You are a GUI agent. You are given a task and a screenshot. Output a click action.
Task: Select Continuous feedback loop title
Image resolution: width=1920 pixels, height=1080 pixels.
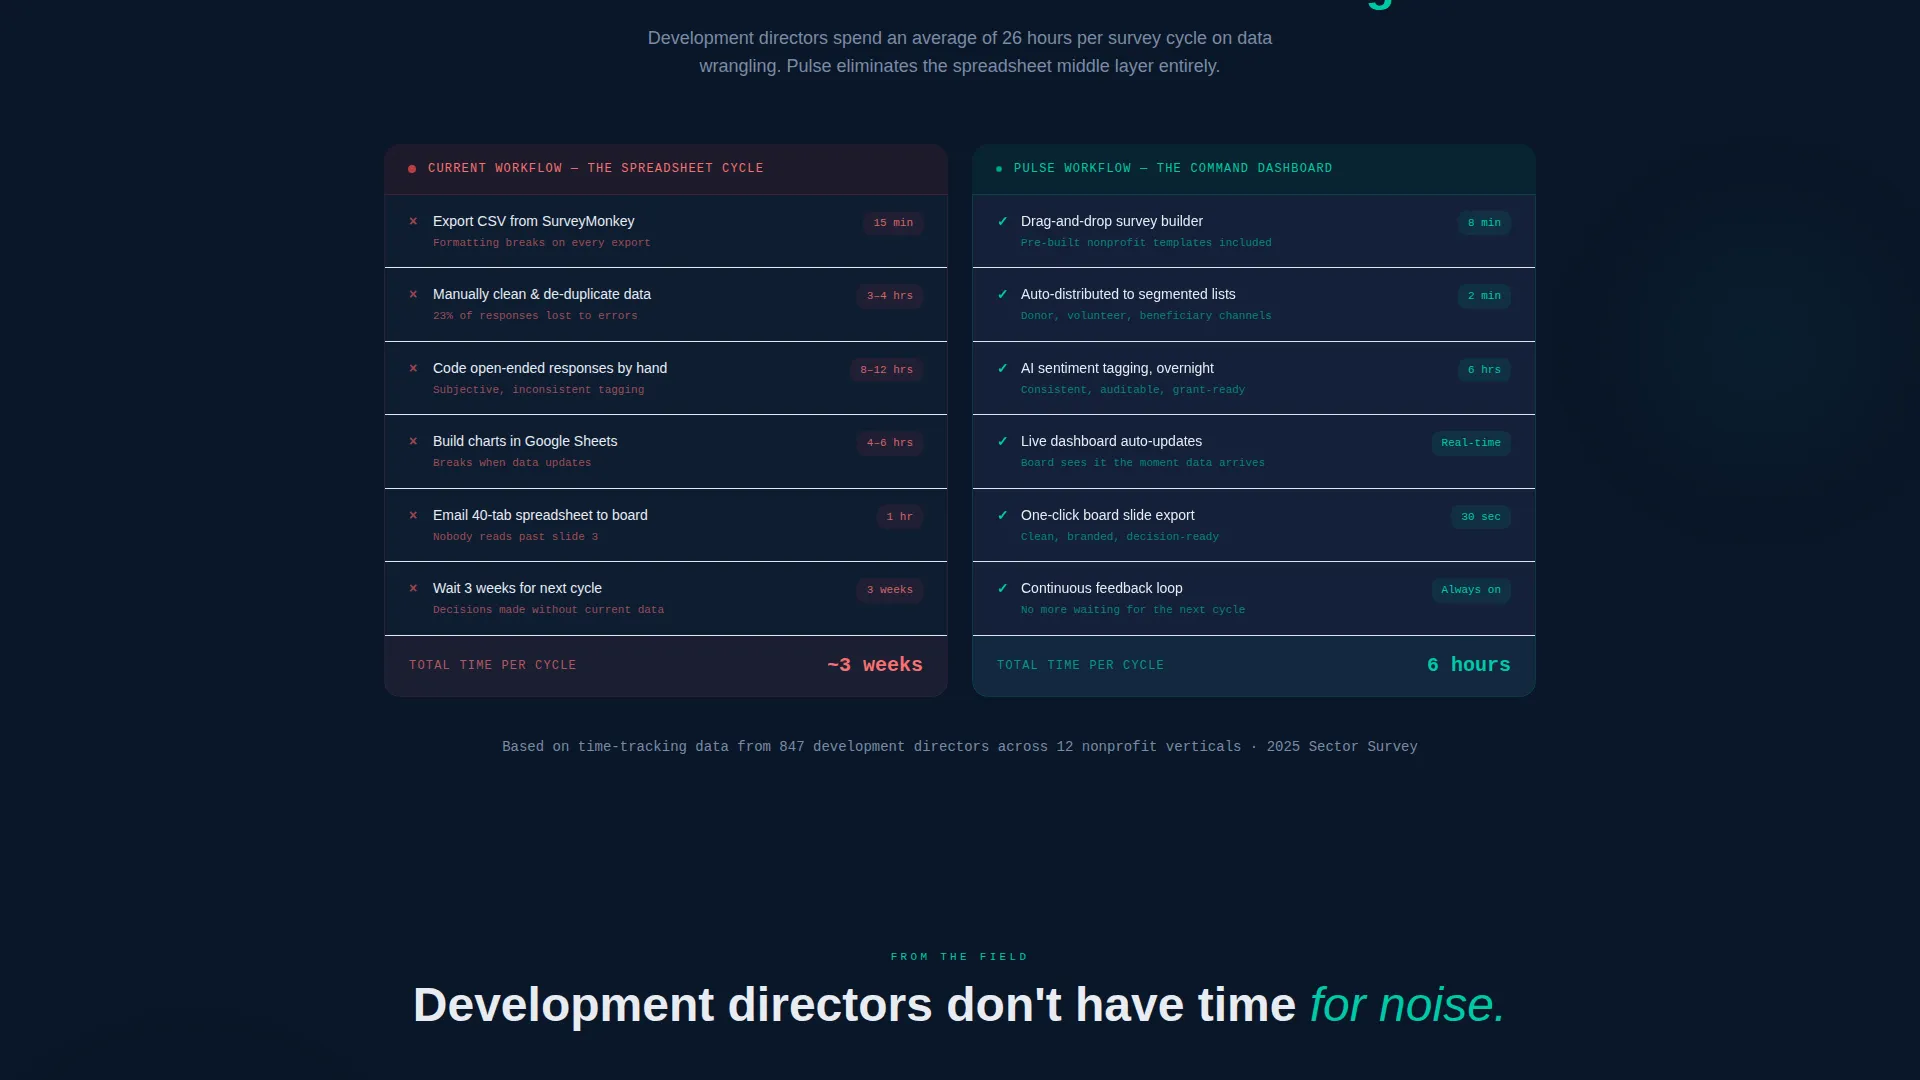1101,588
